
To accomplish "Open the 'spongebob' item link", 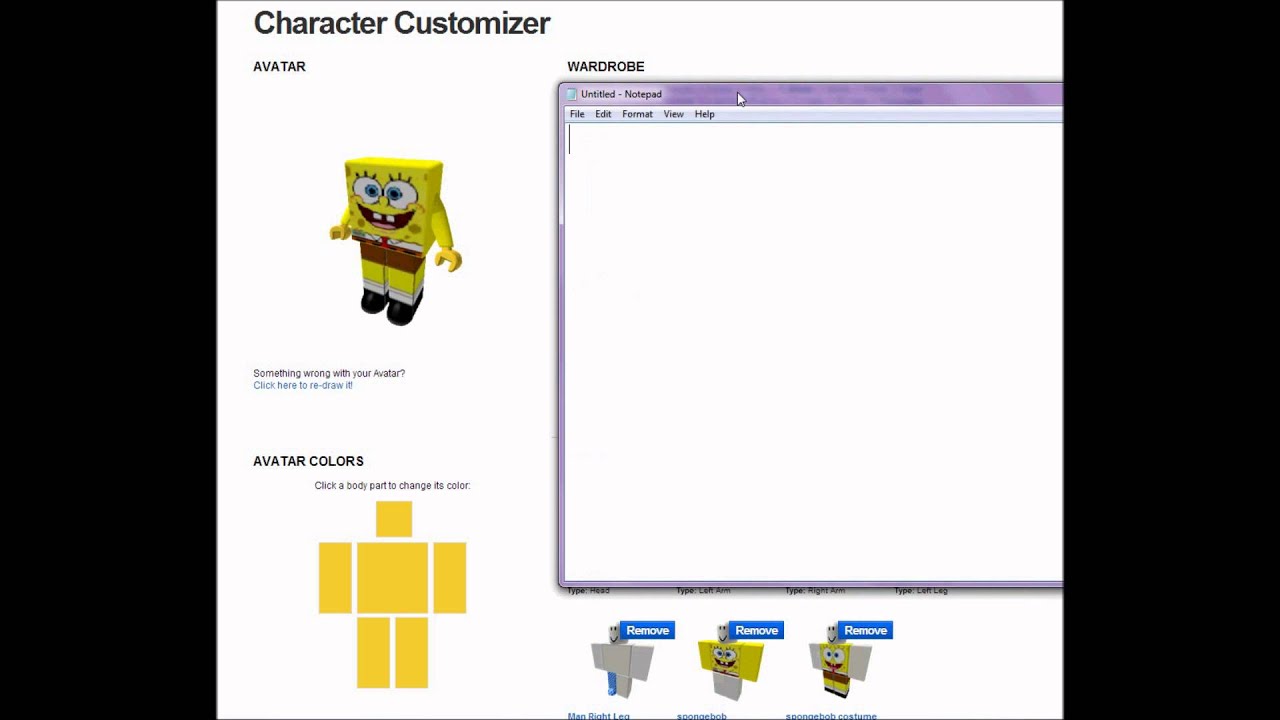I will [701, 716].
